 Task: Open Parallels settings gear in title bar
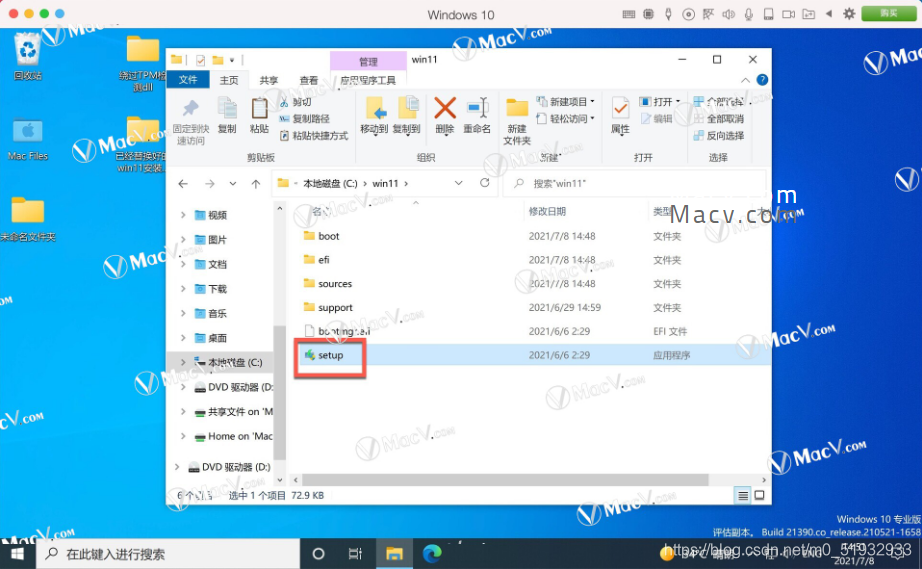pos(849,14)
